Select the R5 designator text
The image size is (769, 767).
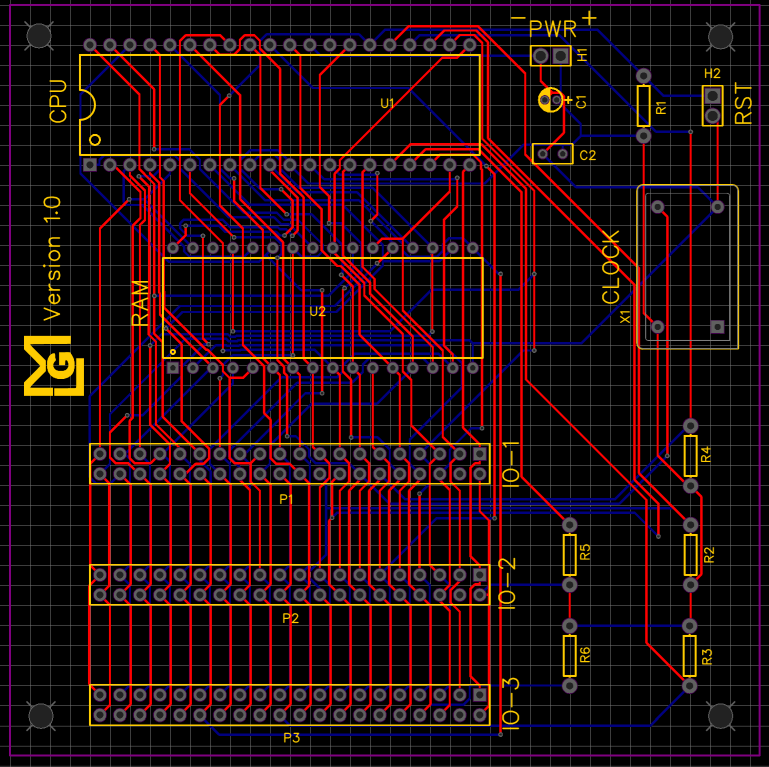(585, 552)
